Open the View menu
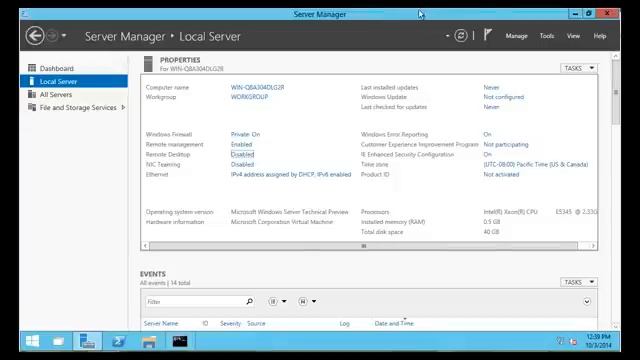The height and width of the screenshot is (360, 640). click(x=573, y=36)
